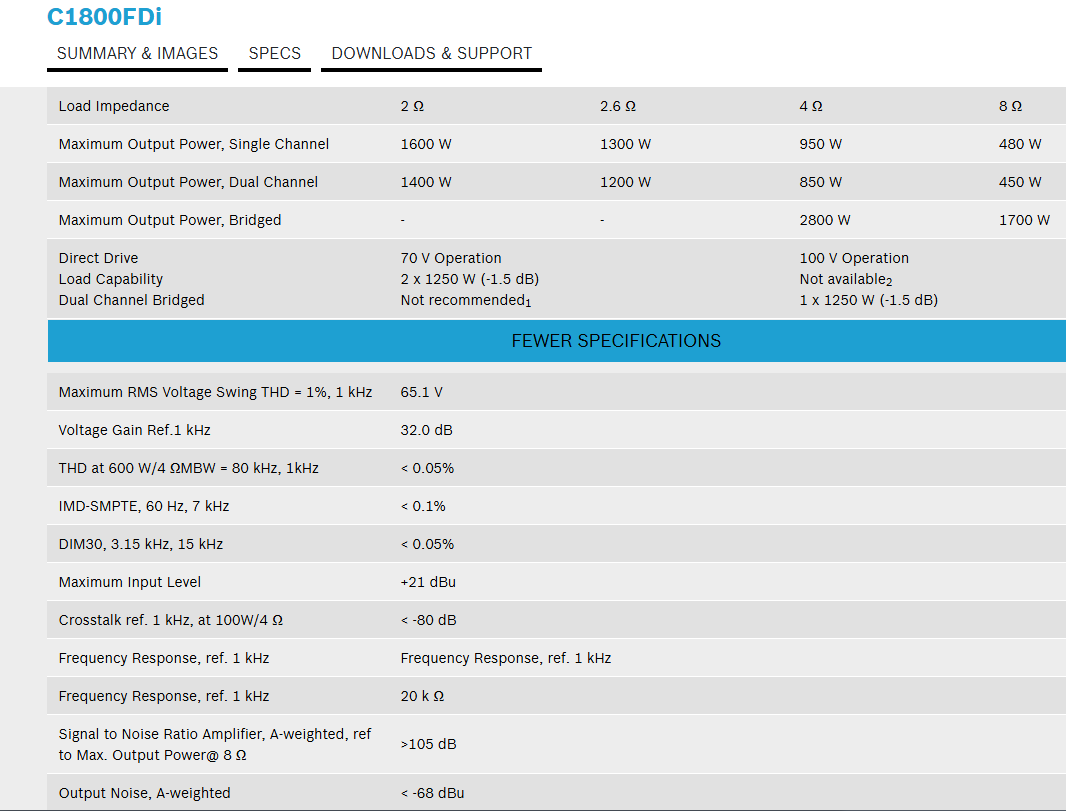
Task: Select the '32.0 dB' gain value
Action: tap(426, 430)
